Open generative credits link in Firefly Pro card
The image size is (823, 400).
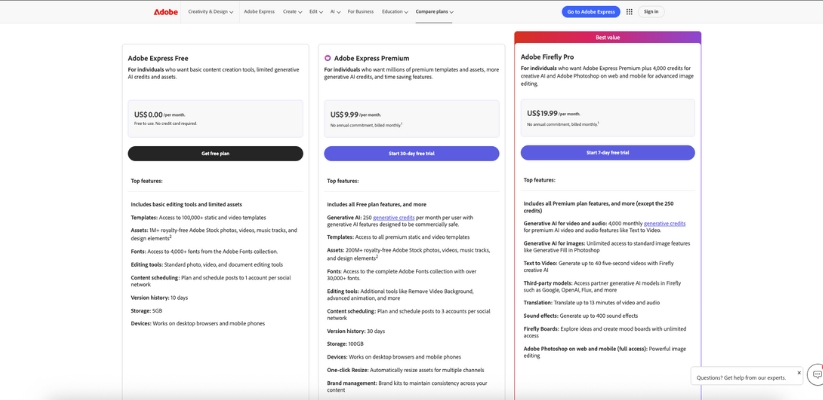(x=664, y=224)
